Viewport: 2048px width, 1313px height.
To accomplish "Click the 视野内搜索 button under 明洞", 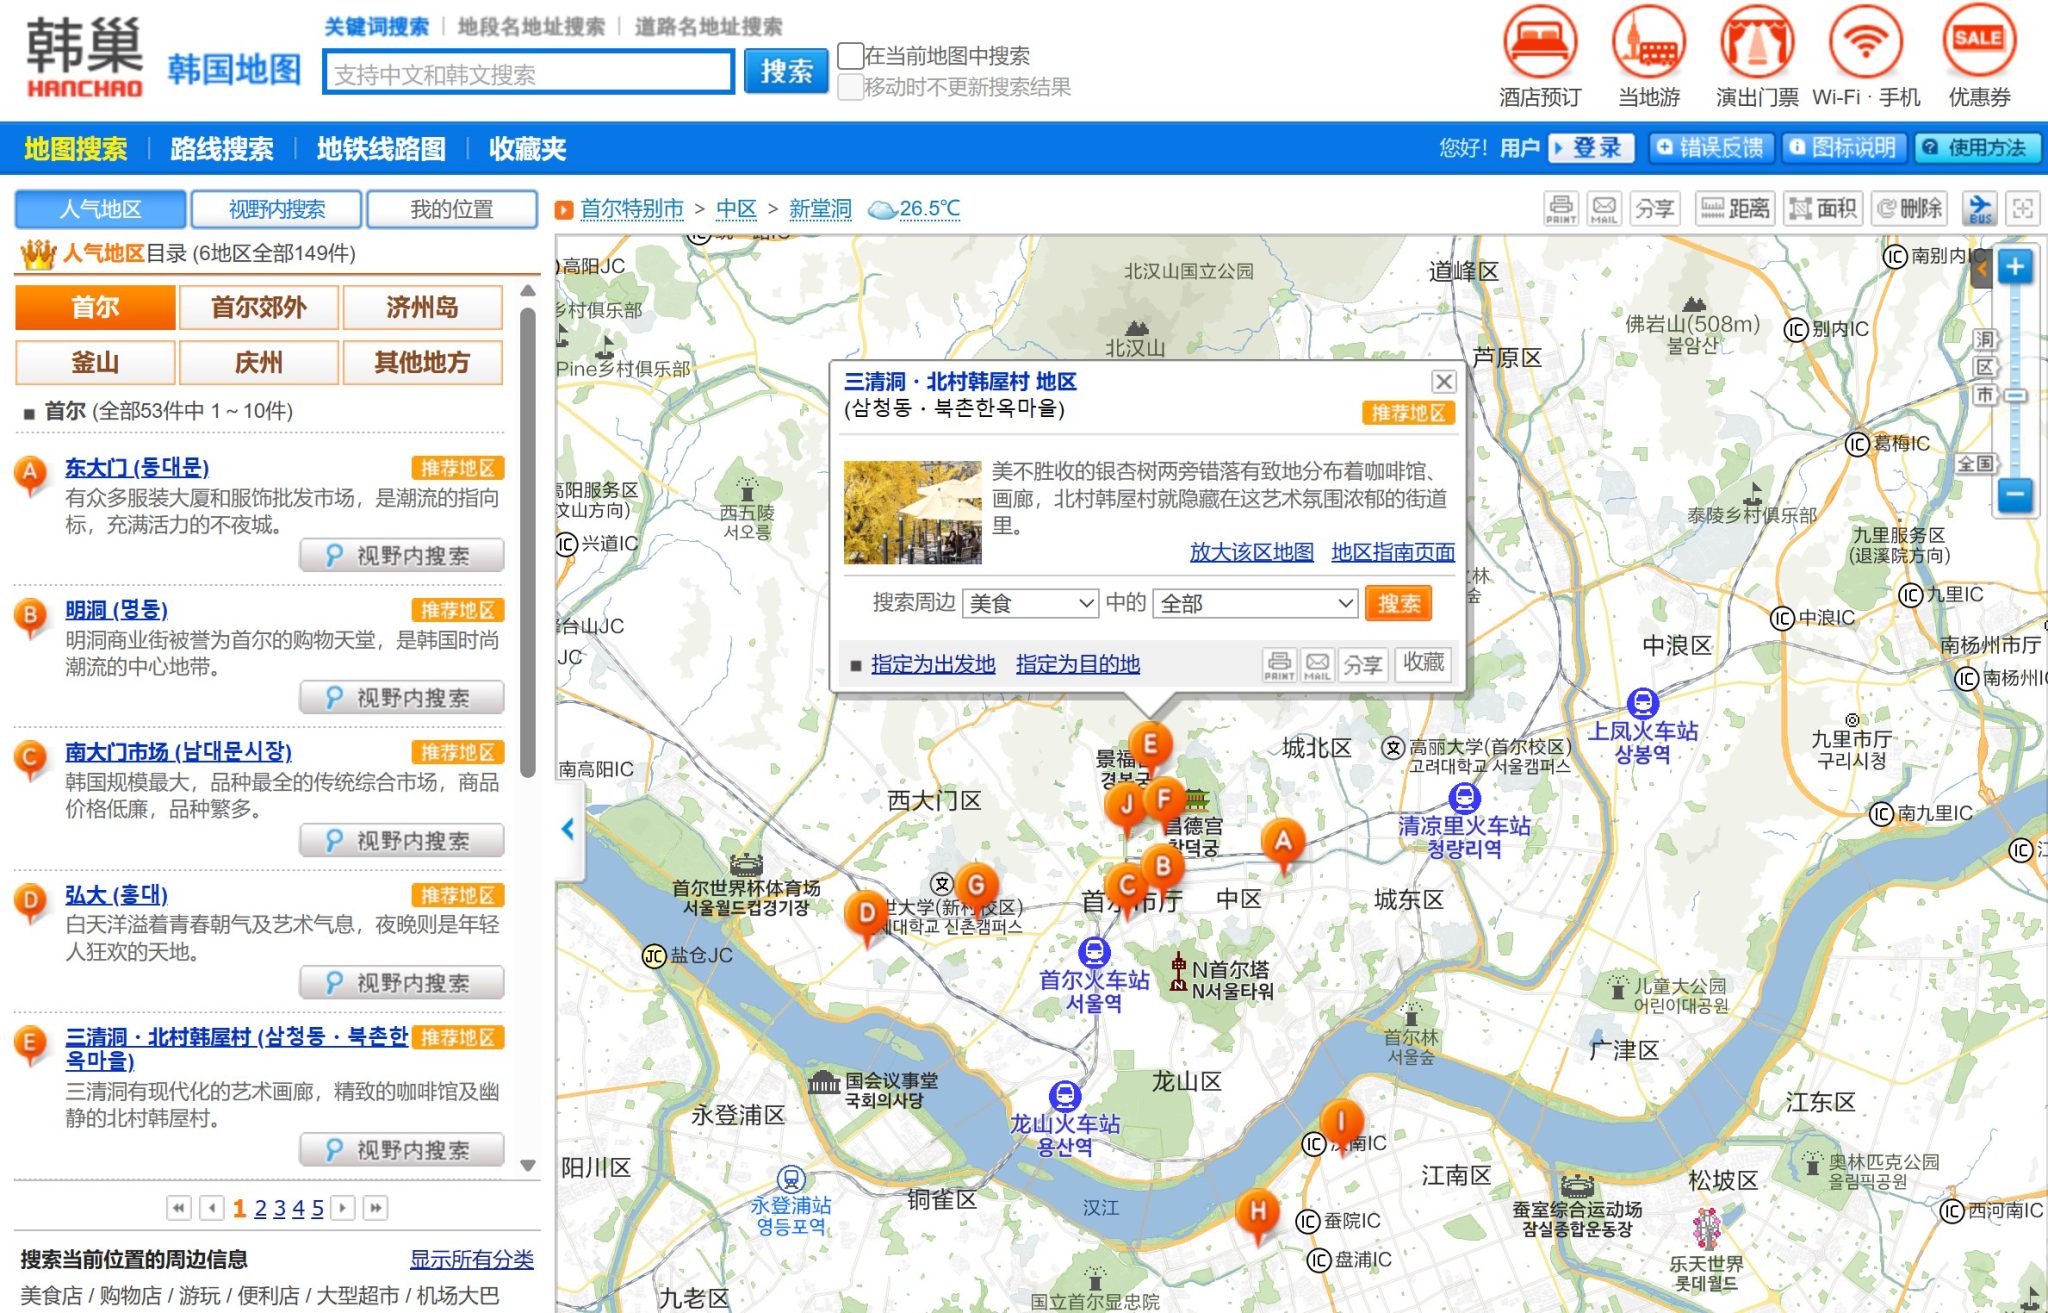I will coord(402,697).
